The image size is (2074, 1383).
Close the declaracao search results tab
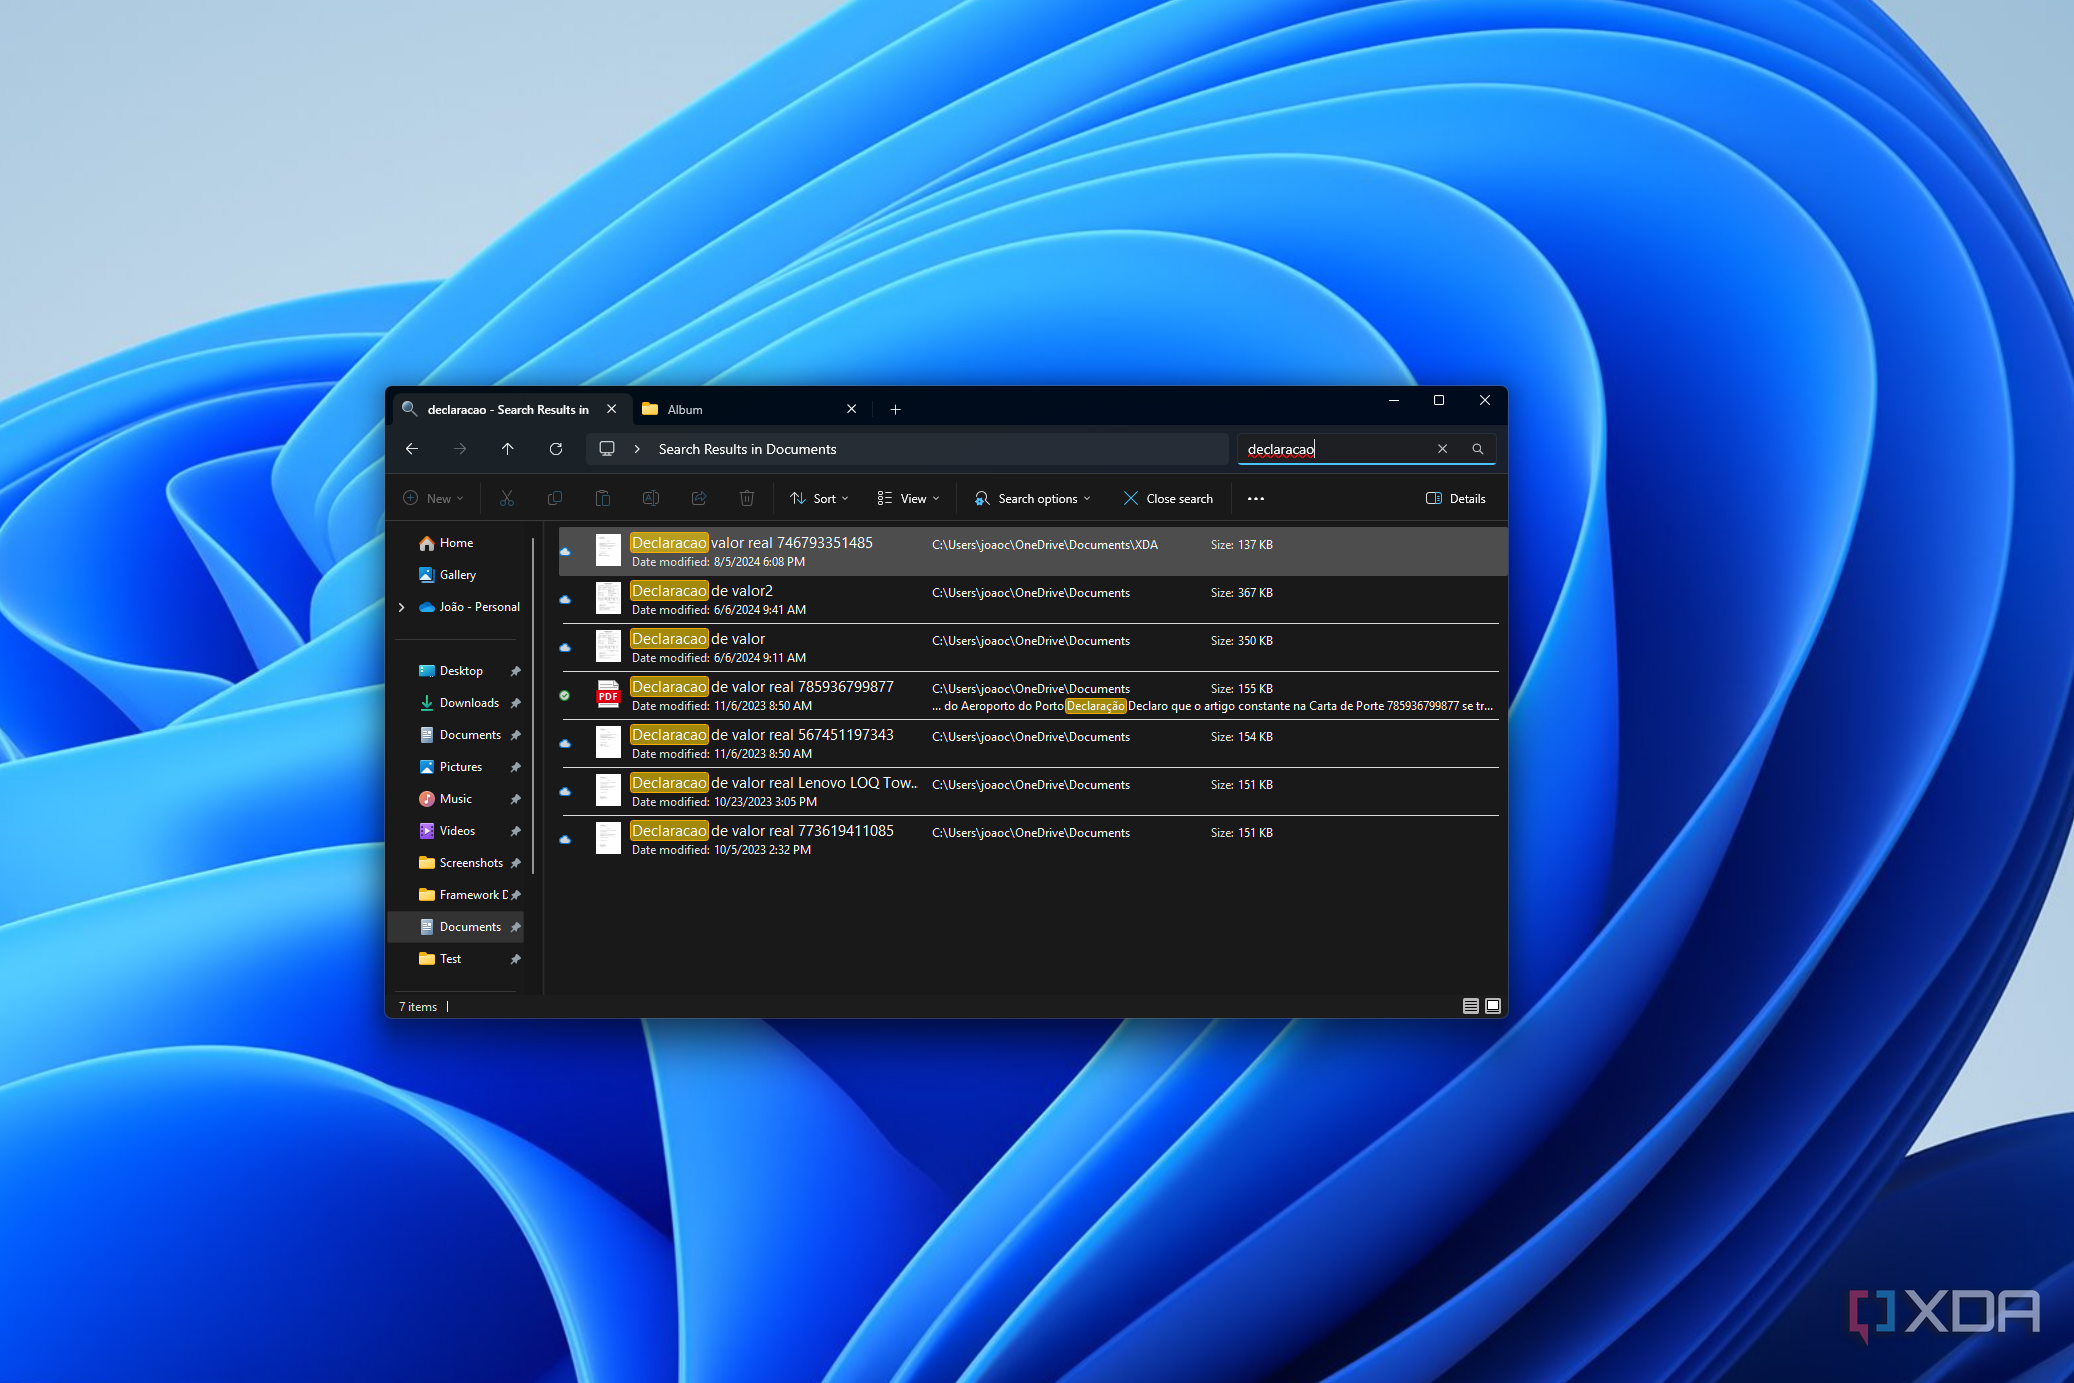click(x=612, y=409)
